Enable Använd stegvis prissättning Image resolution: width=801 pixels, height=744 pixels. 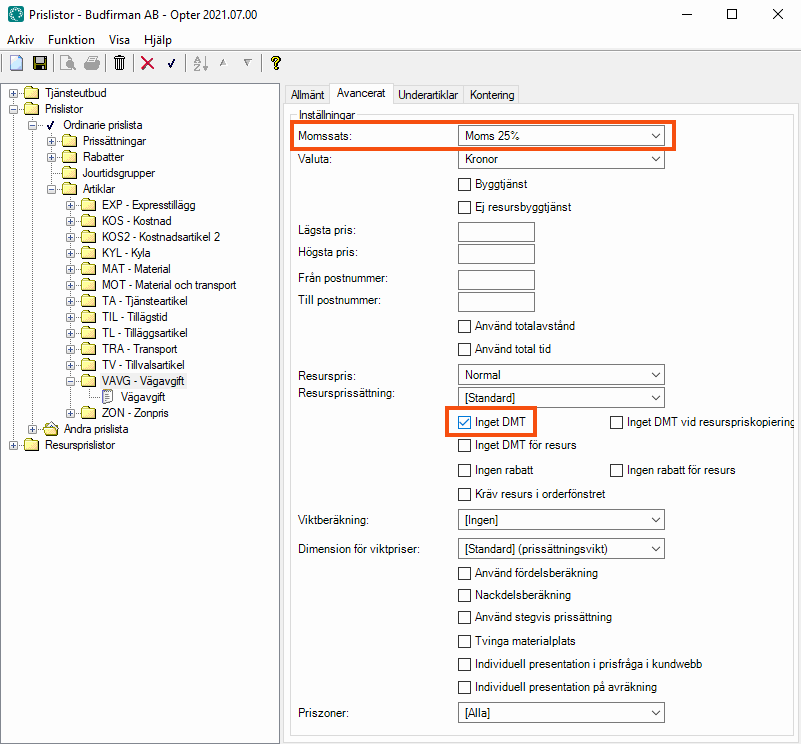(464, 618)
